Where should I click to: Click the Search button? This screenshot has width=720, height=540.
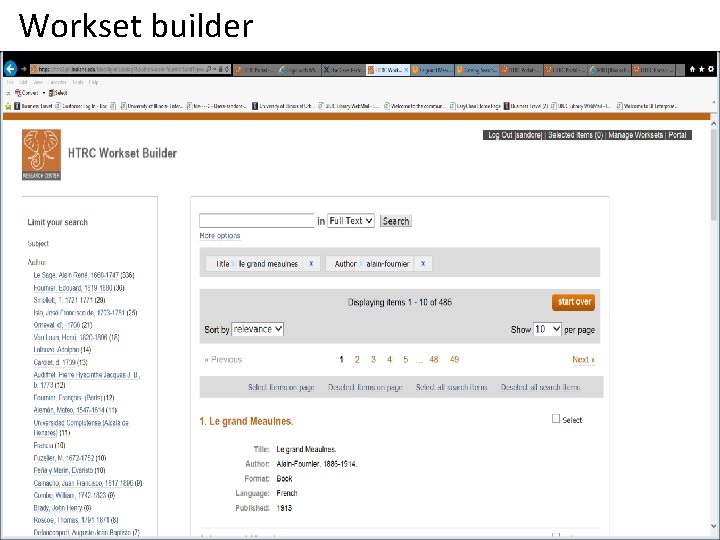pyautogui.click(x=396, y=221)
